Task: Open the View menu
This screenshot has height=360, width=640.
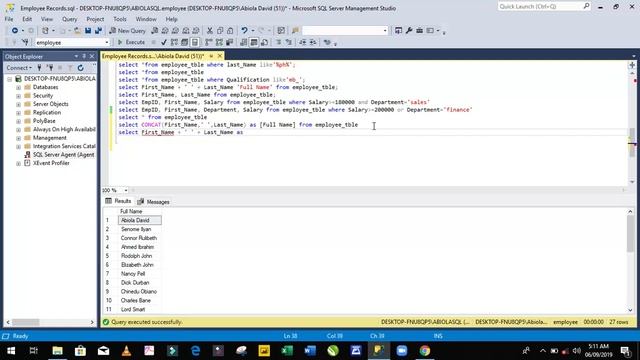Action: tap(47, 19)
